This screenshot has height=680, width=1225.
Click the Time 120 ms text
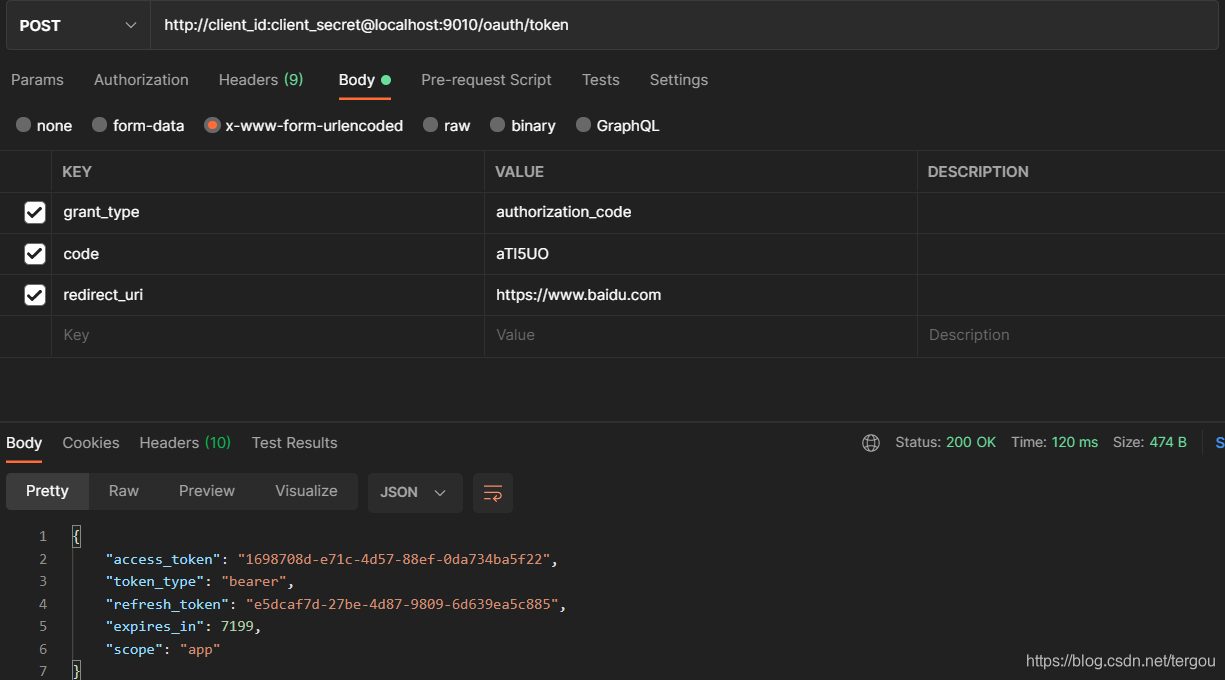(x=1054, y=442)
